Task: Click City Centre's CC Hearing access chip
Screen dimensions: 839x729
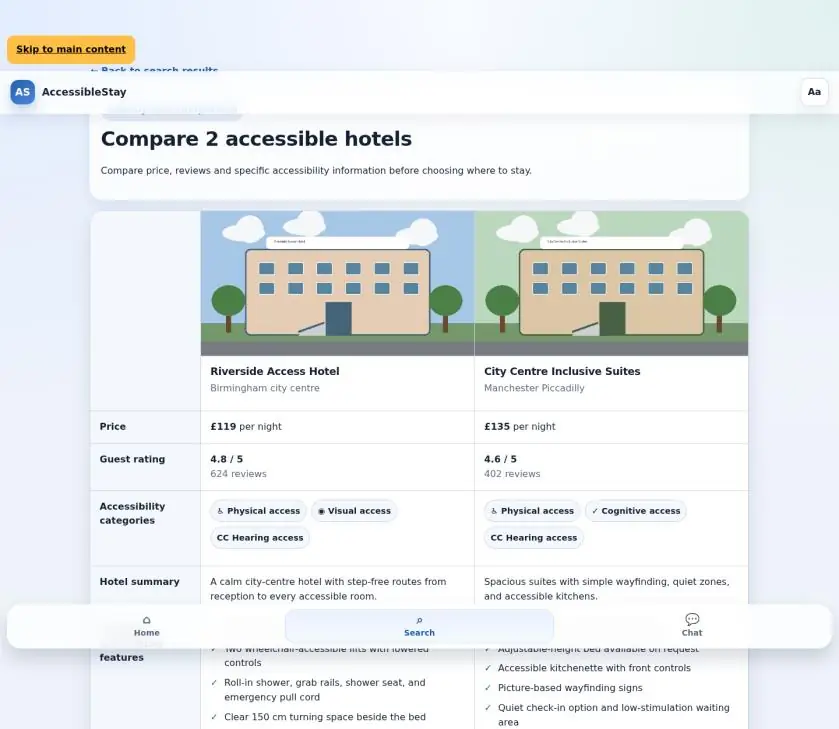Action: coord(534,538)
